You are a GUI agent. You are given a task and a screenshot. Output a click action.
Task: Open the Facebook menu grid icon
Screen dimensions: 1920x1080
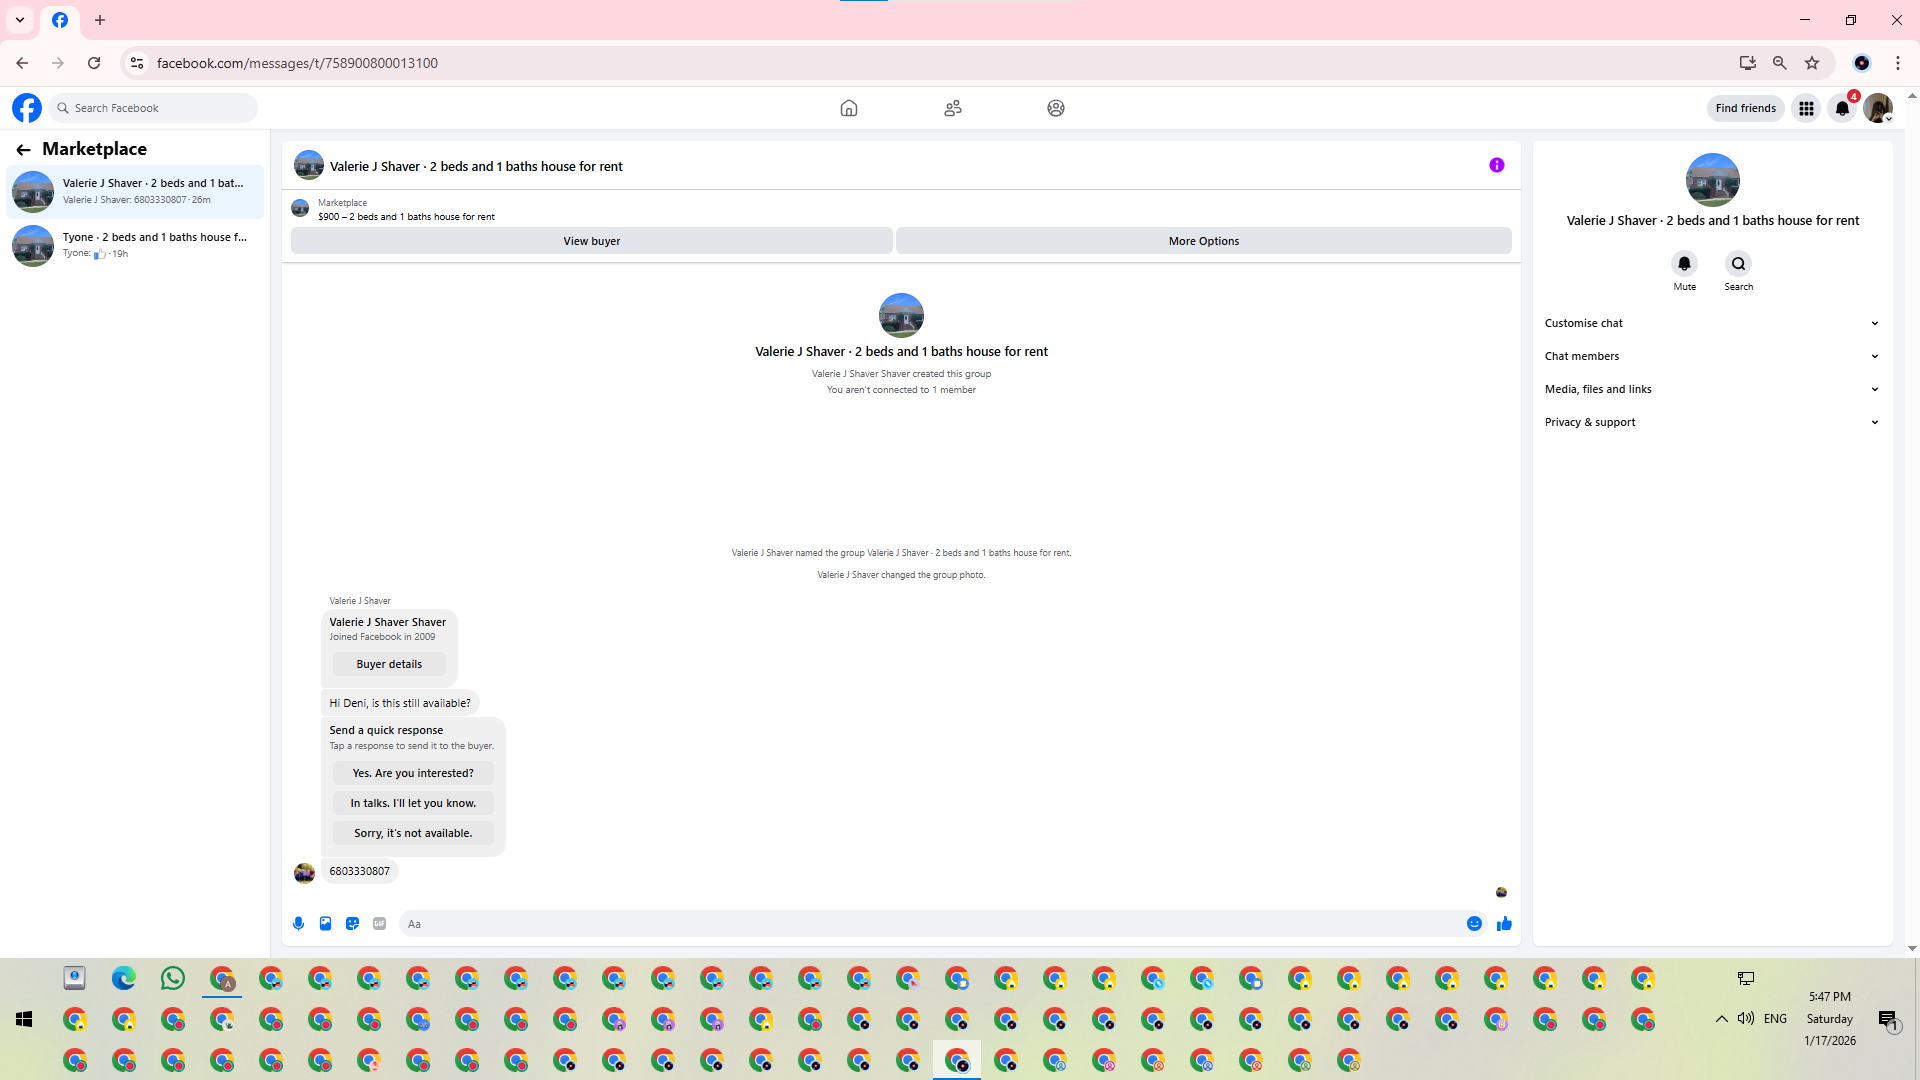1806,108
